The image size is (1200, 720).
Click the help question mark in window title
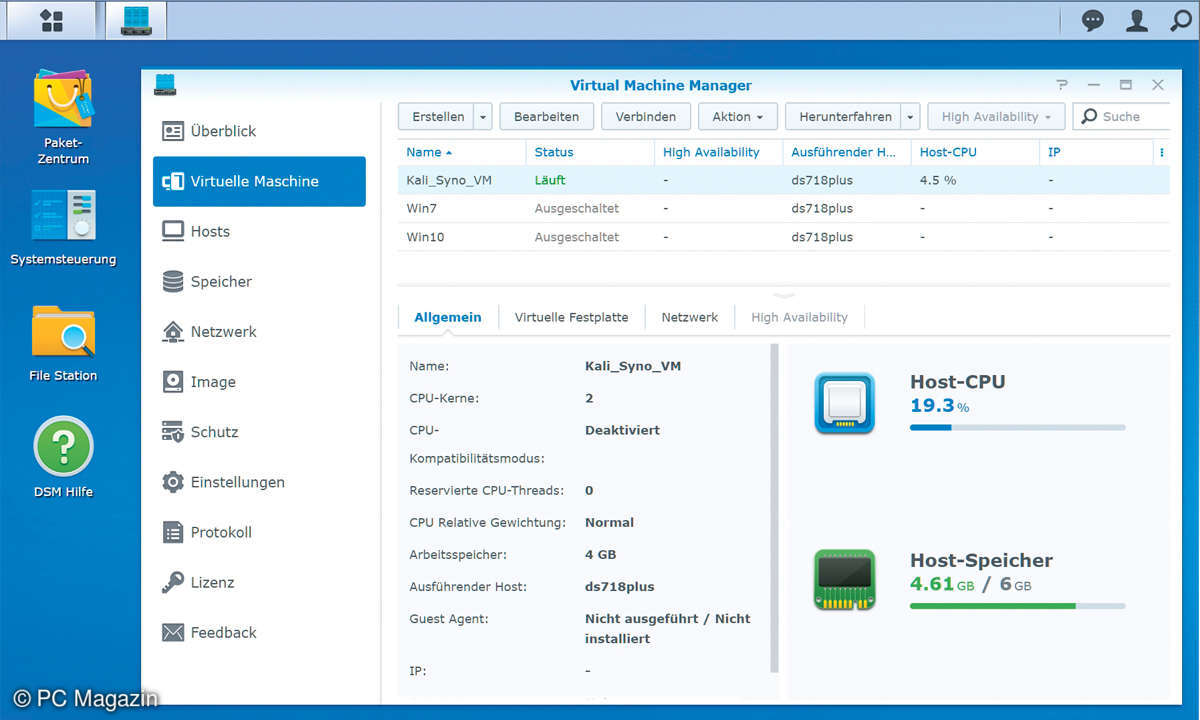(1062, 85)
